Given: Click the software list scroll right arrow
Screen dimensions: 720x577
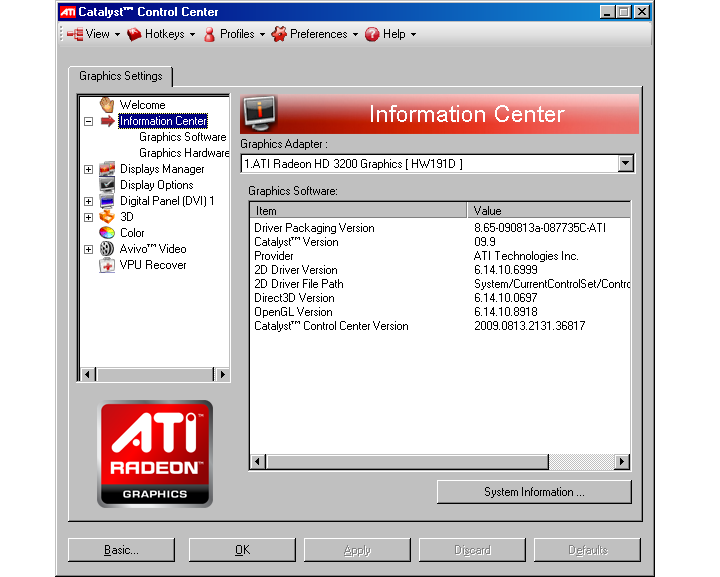Looking at the screenshot, I should pos(622,461).
